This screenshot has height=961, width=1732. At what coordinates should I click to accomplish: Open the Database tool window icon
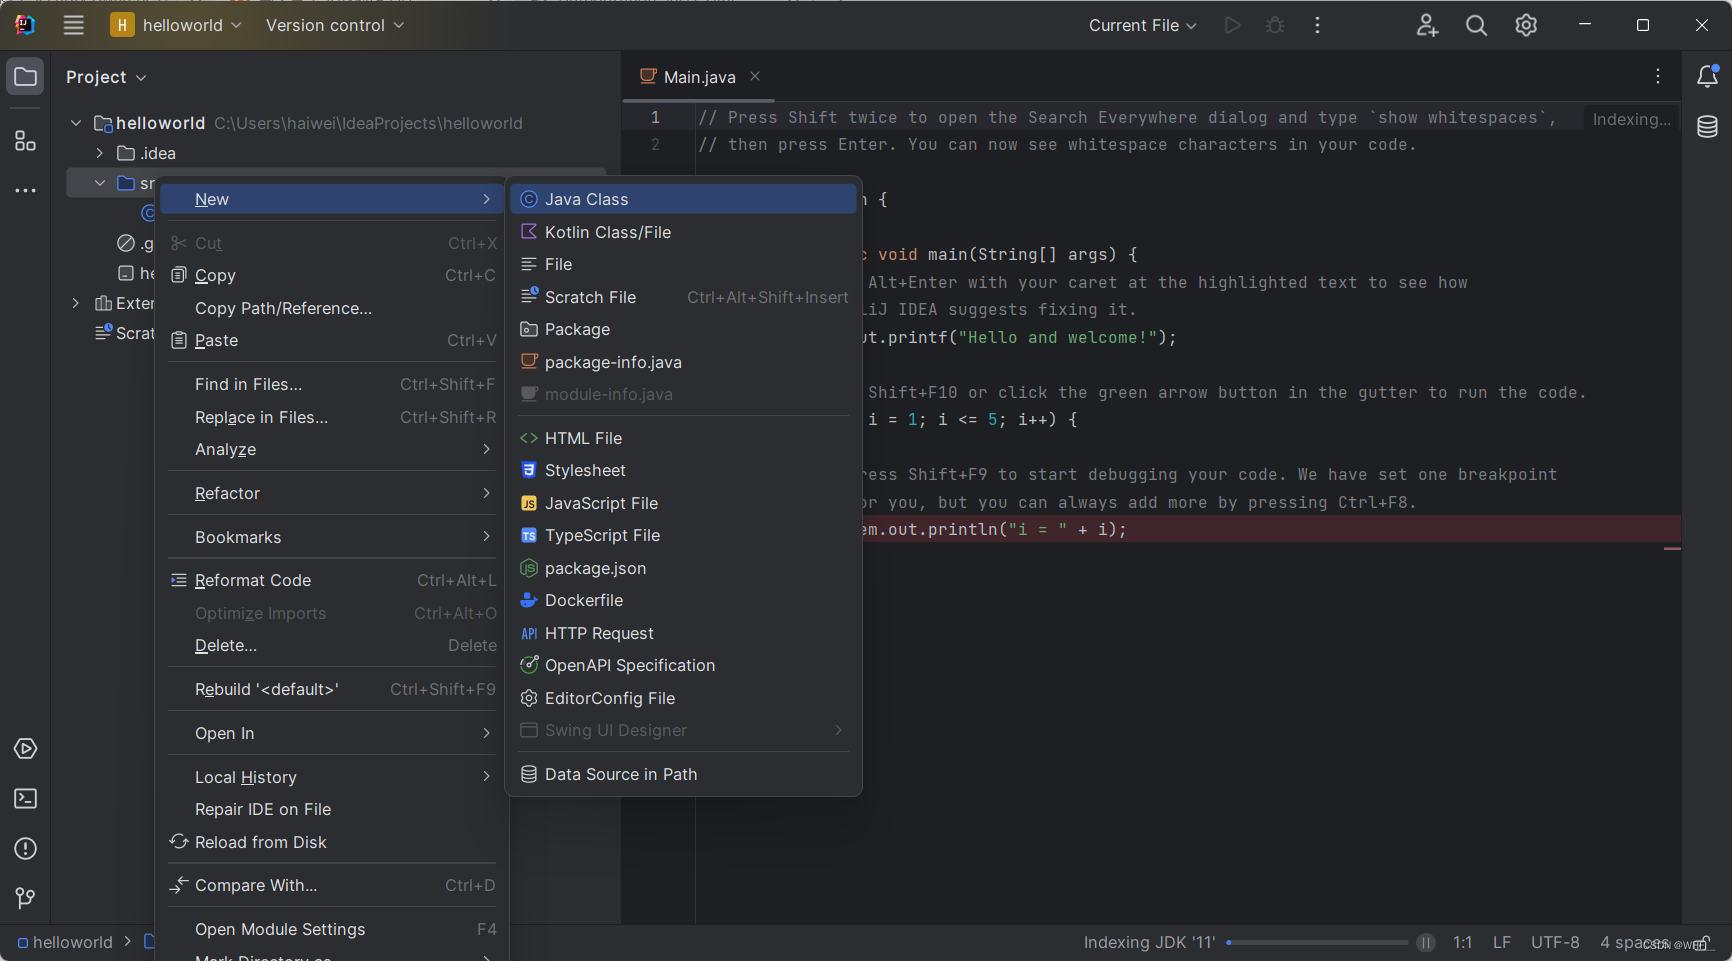[1707, 127]
